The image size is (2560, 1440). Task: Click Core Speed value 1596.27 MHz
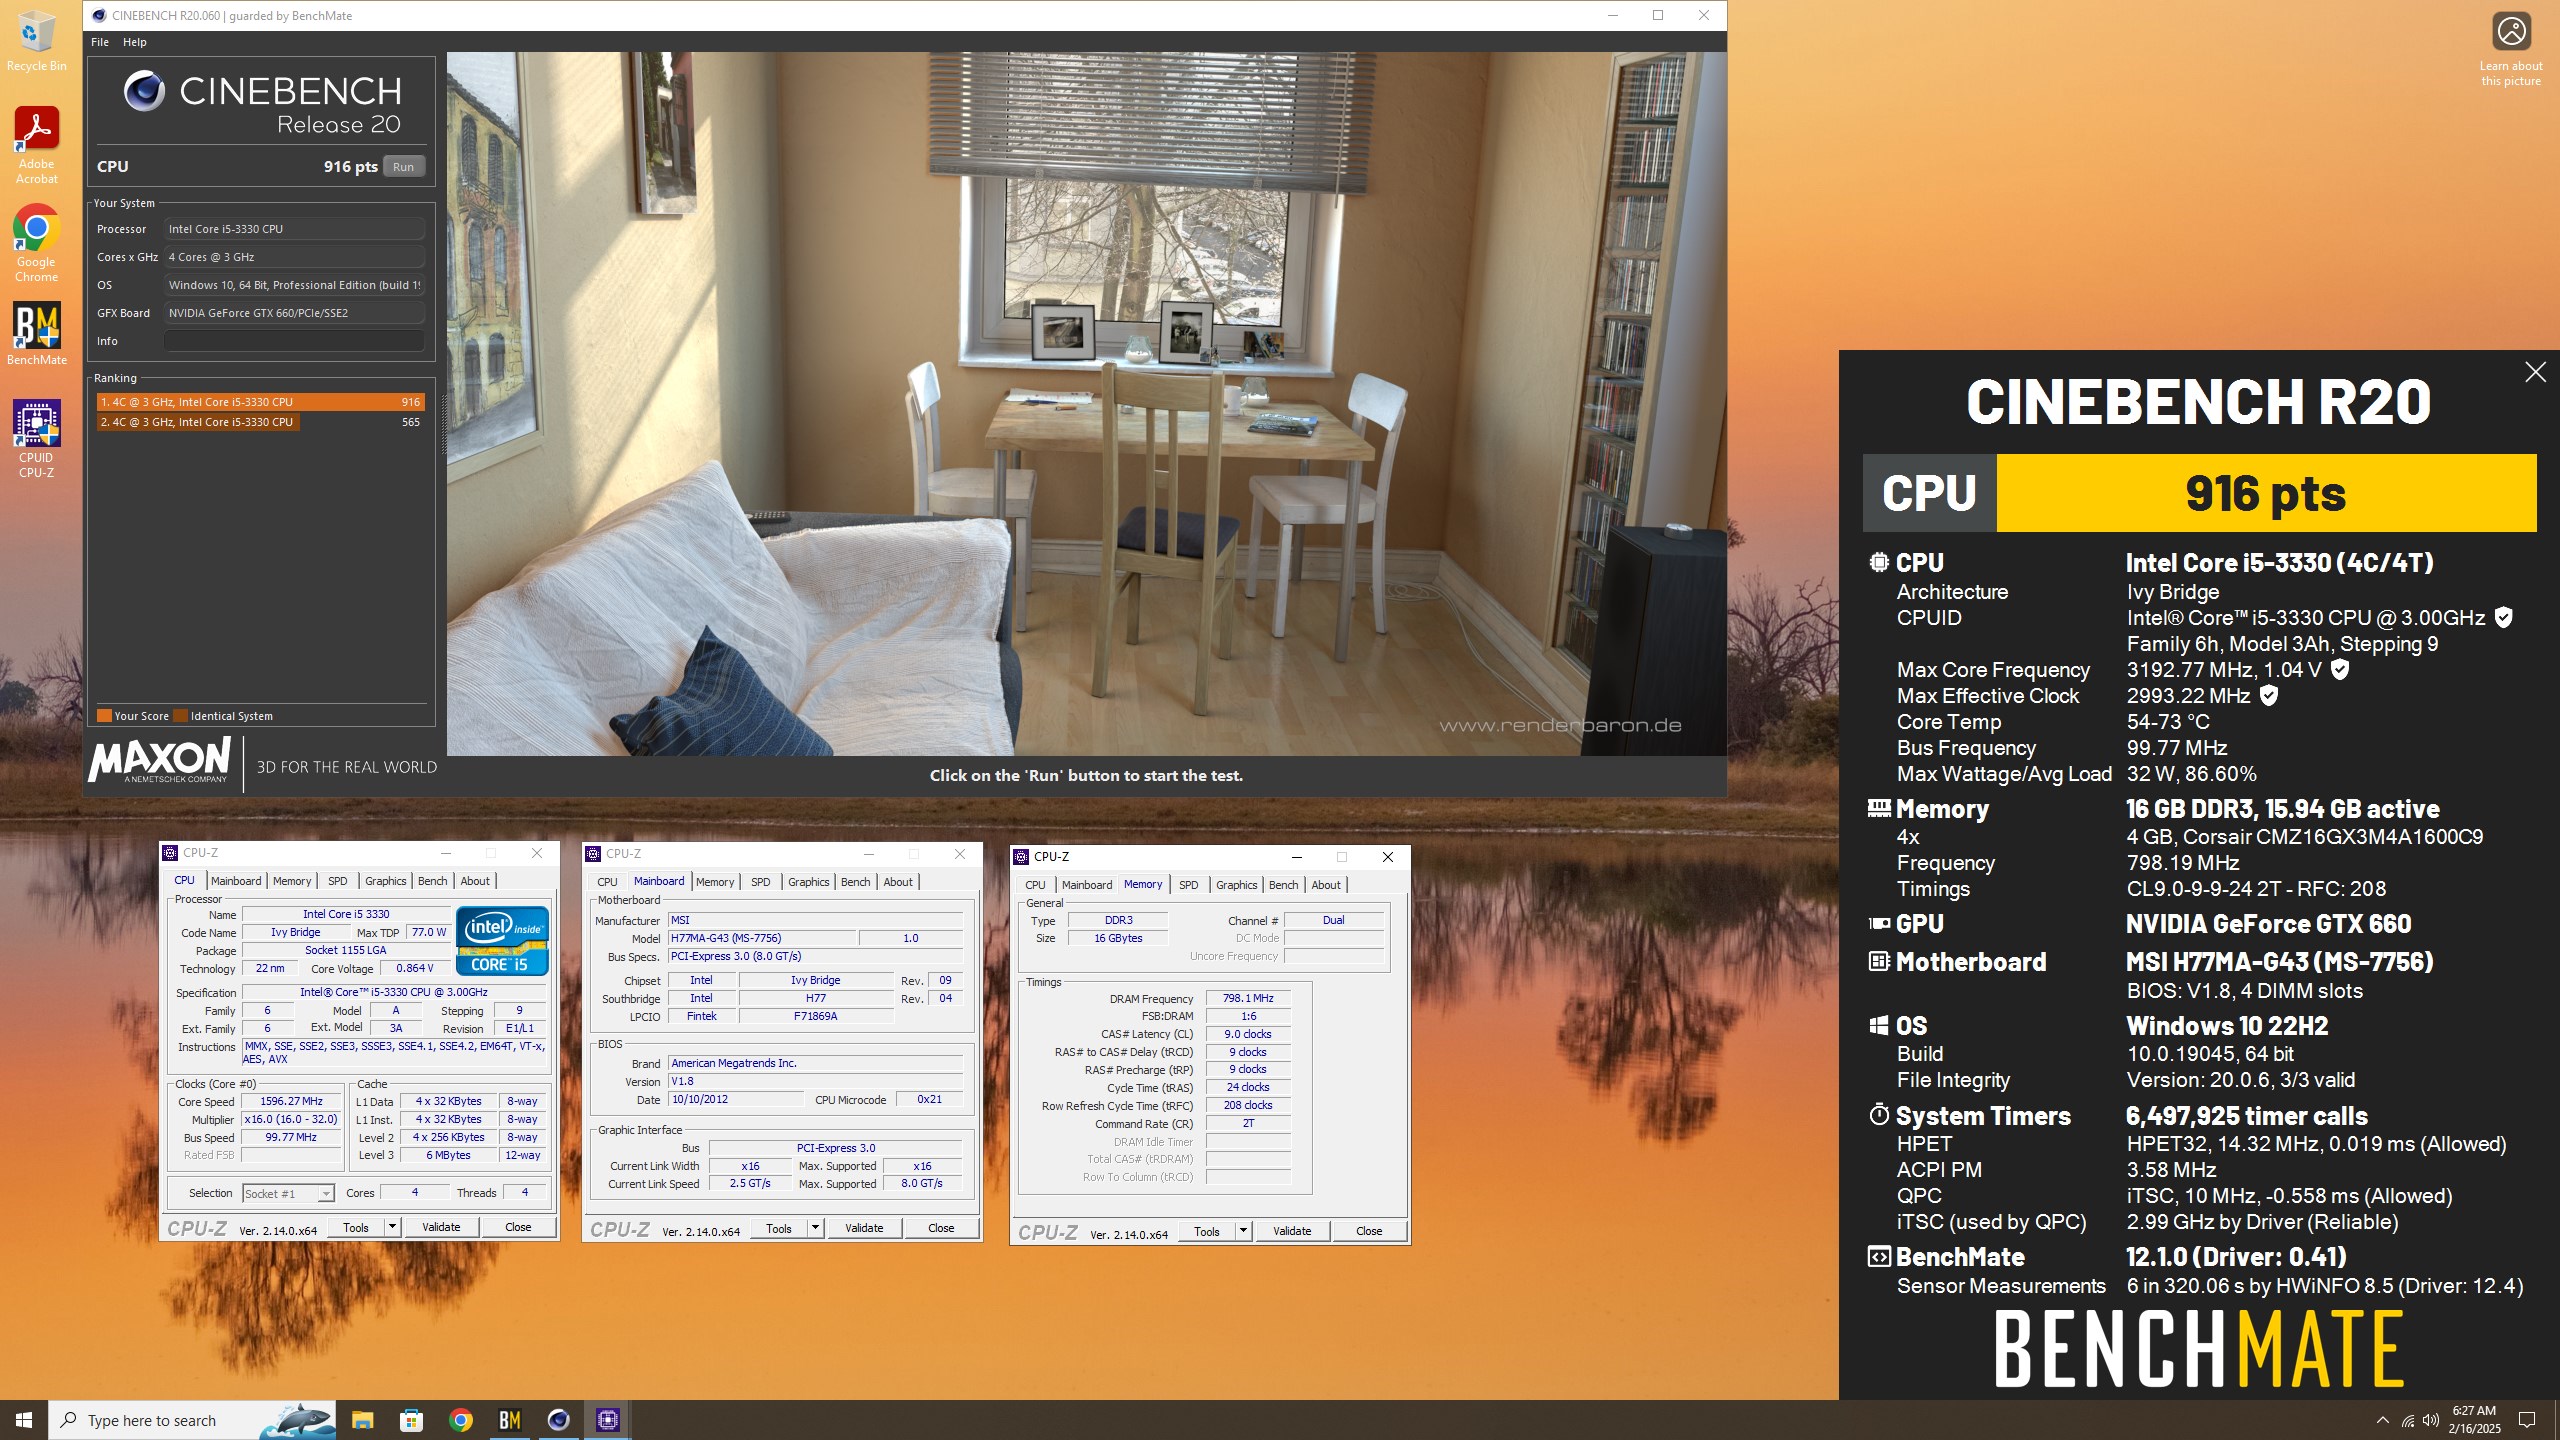click(x=291, y=1101)
